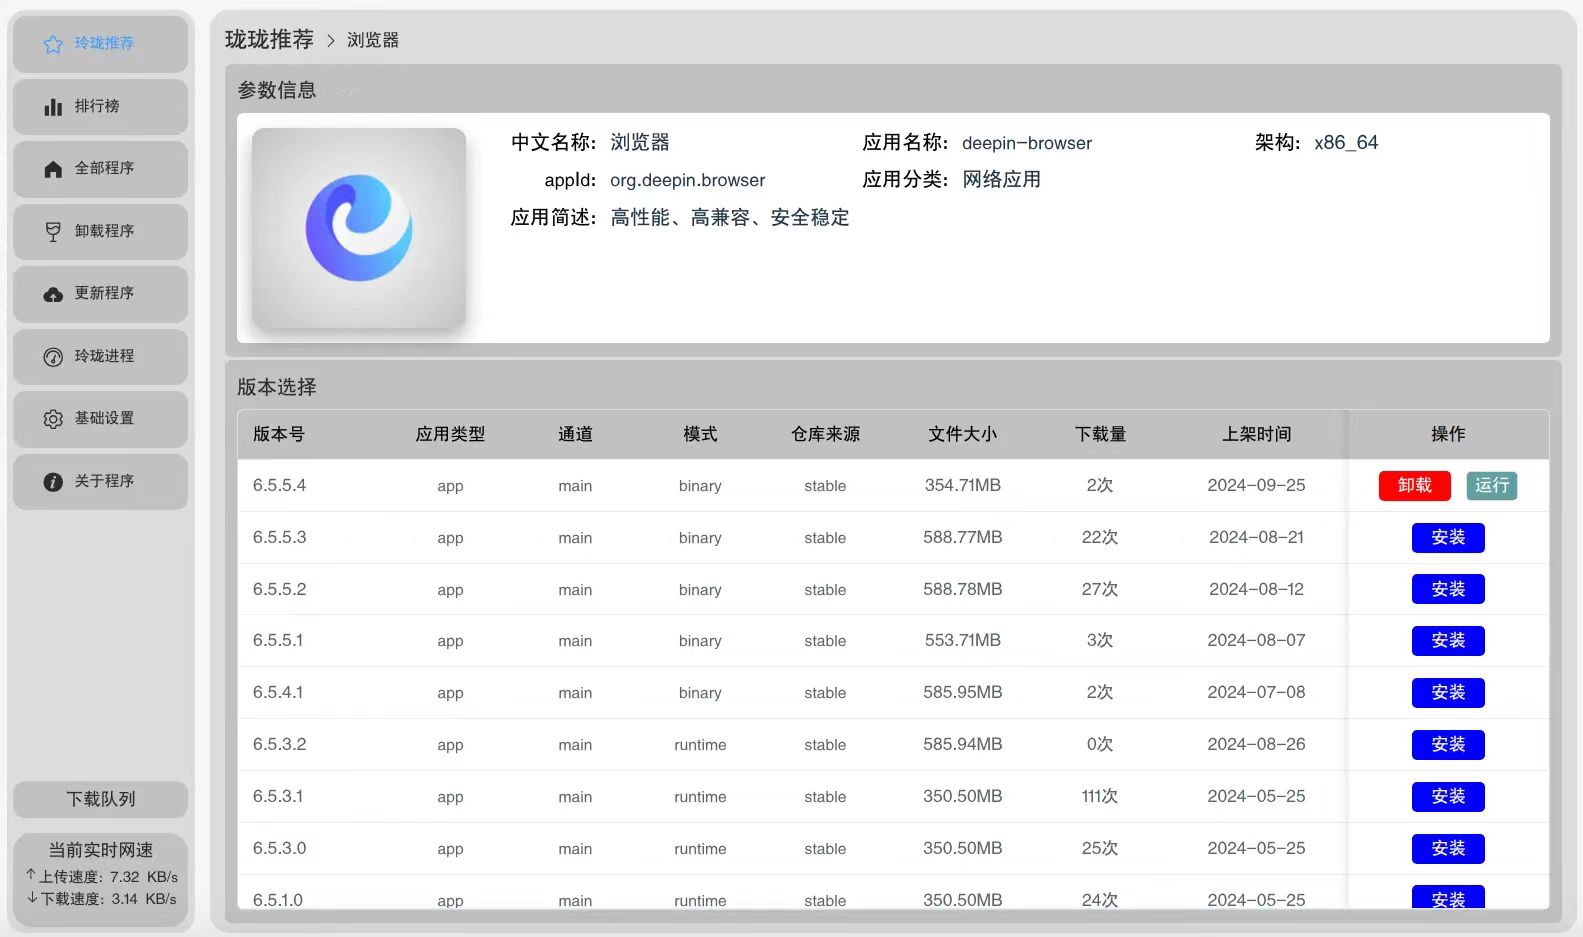Click the 操作 column header
1583x937 pixels.
[1448, 434]
